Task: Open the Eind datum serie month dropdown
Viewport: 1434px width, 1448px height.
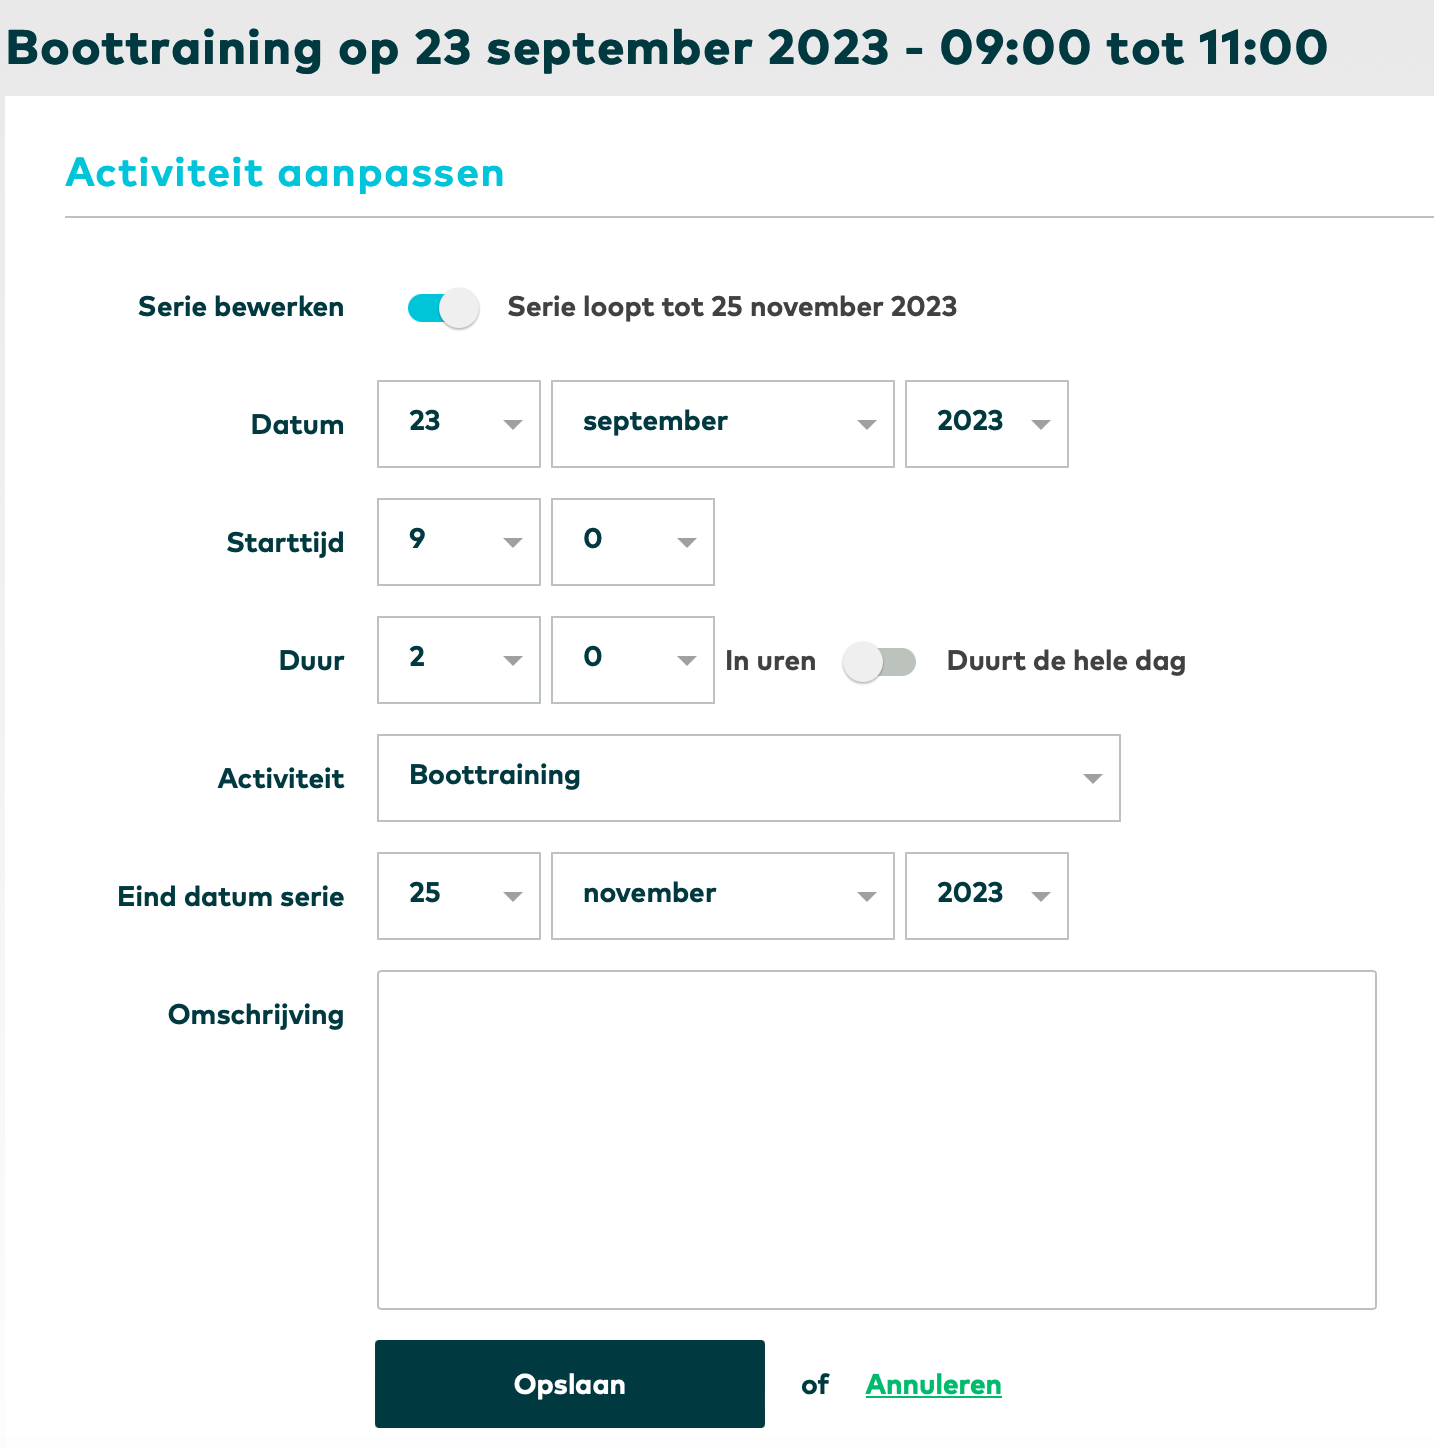Action: click(722, 896)
